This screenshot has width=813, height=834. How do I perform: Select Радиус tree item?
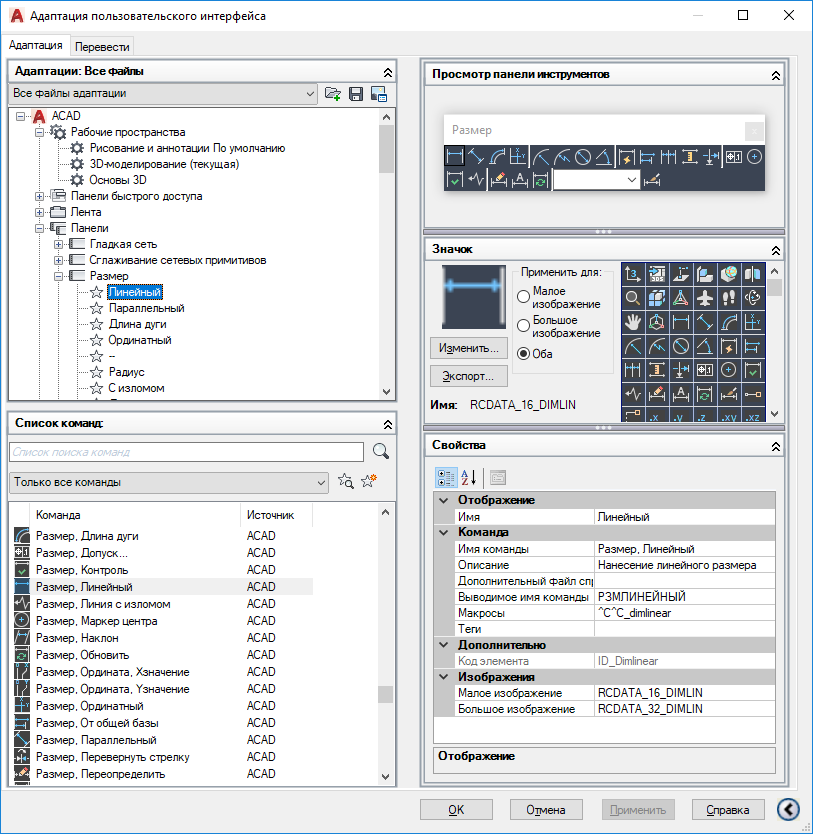tap(127, 372)
